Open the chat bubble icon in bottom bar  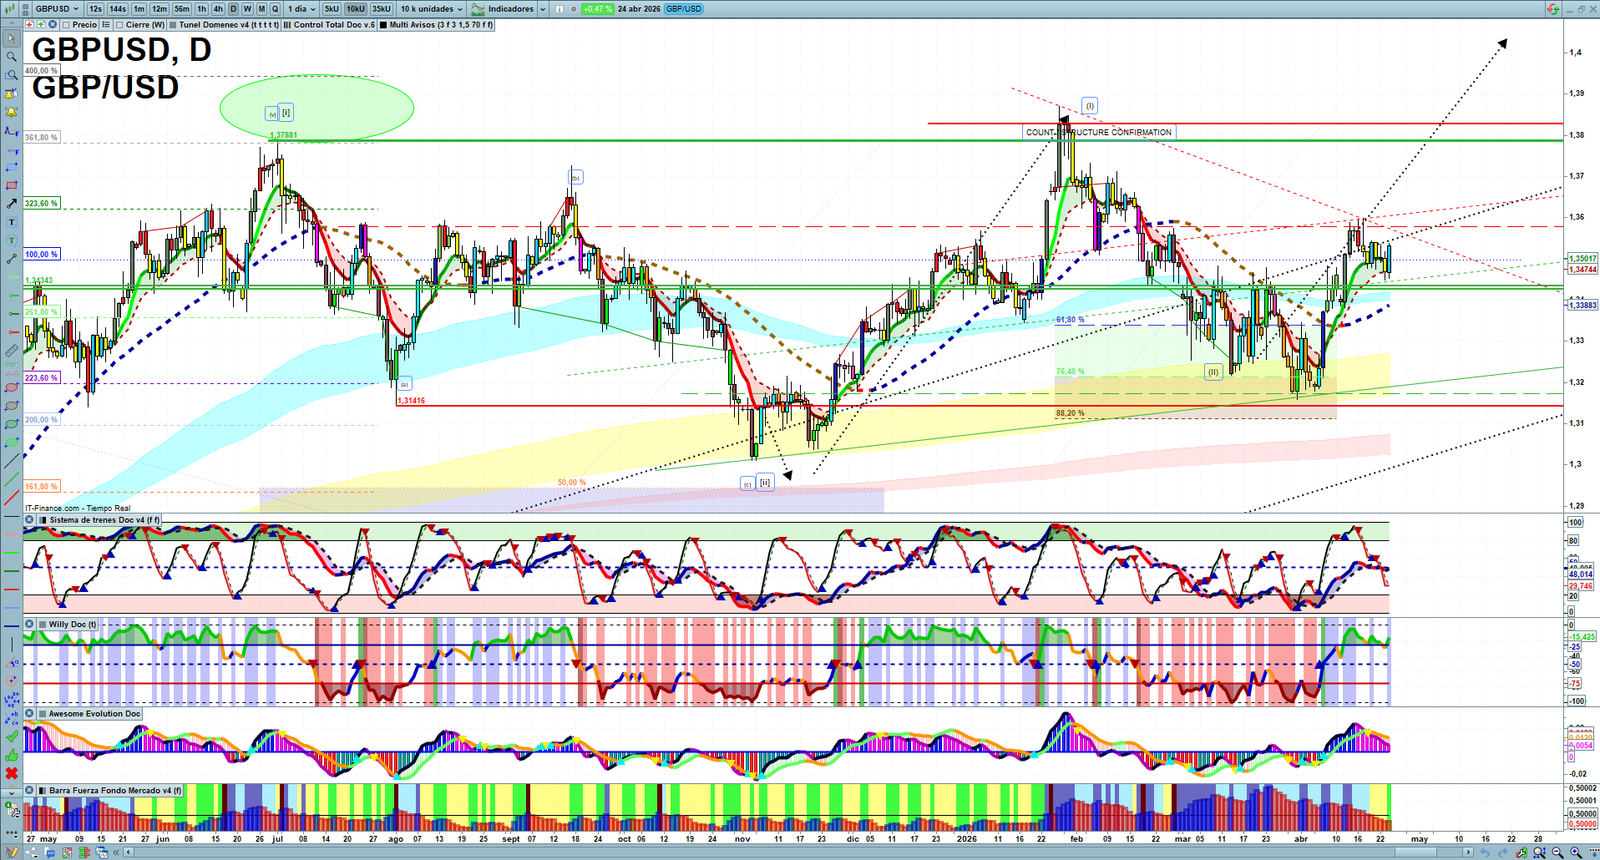coord(49,852)
